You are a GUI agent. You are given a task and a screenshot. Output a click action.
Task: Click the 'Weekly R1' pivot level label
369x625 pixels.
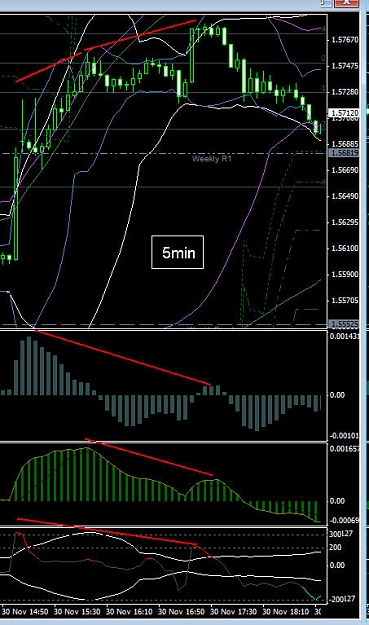pyautogui.click(x=212, y=159)
